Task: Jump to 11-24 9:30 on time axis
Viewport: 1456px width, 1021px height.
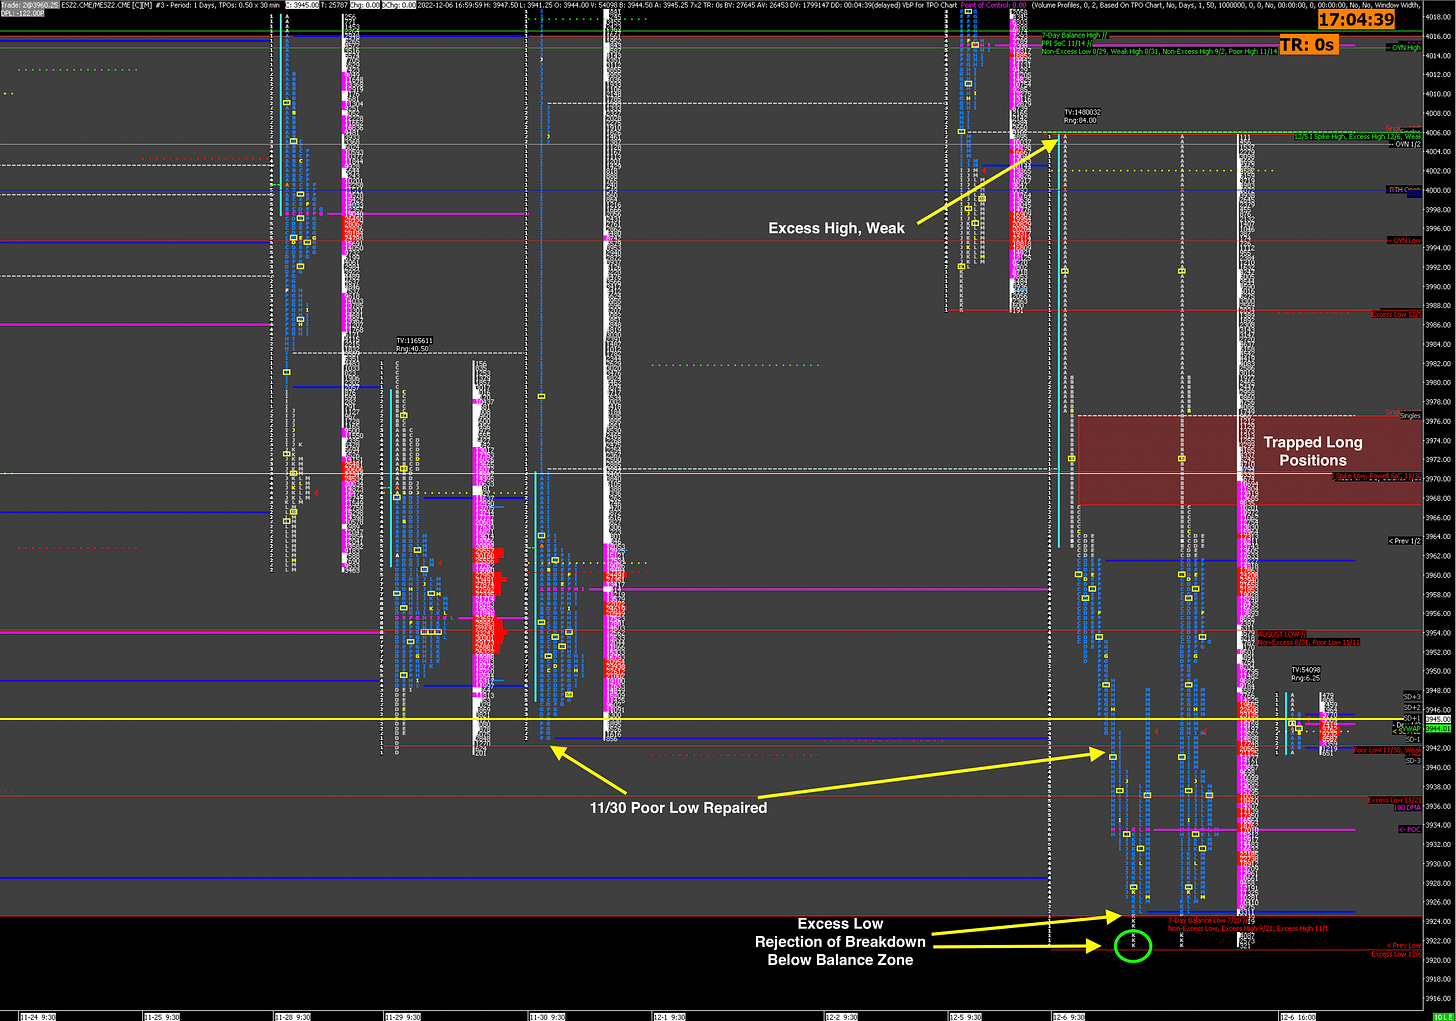Action: click(x=38, y=1016)
